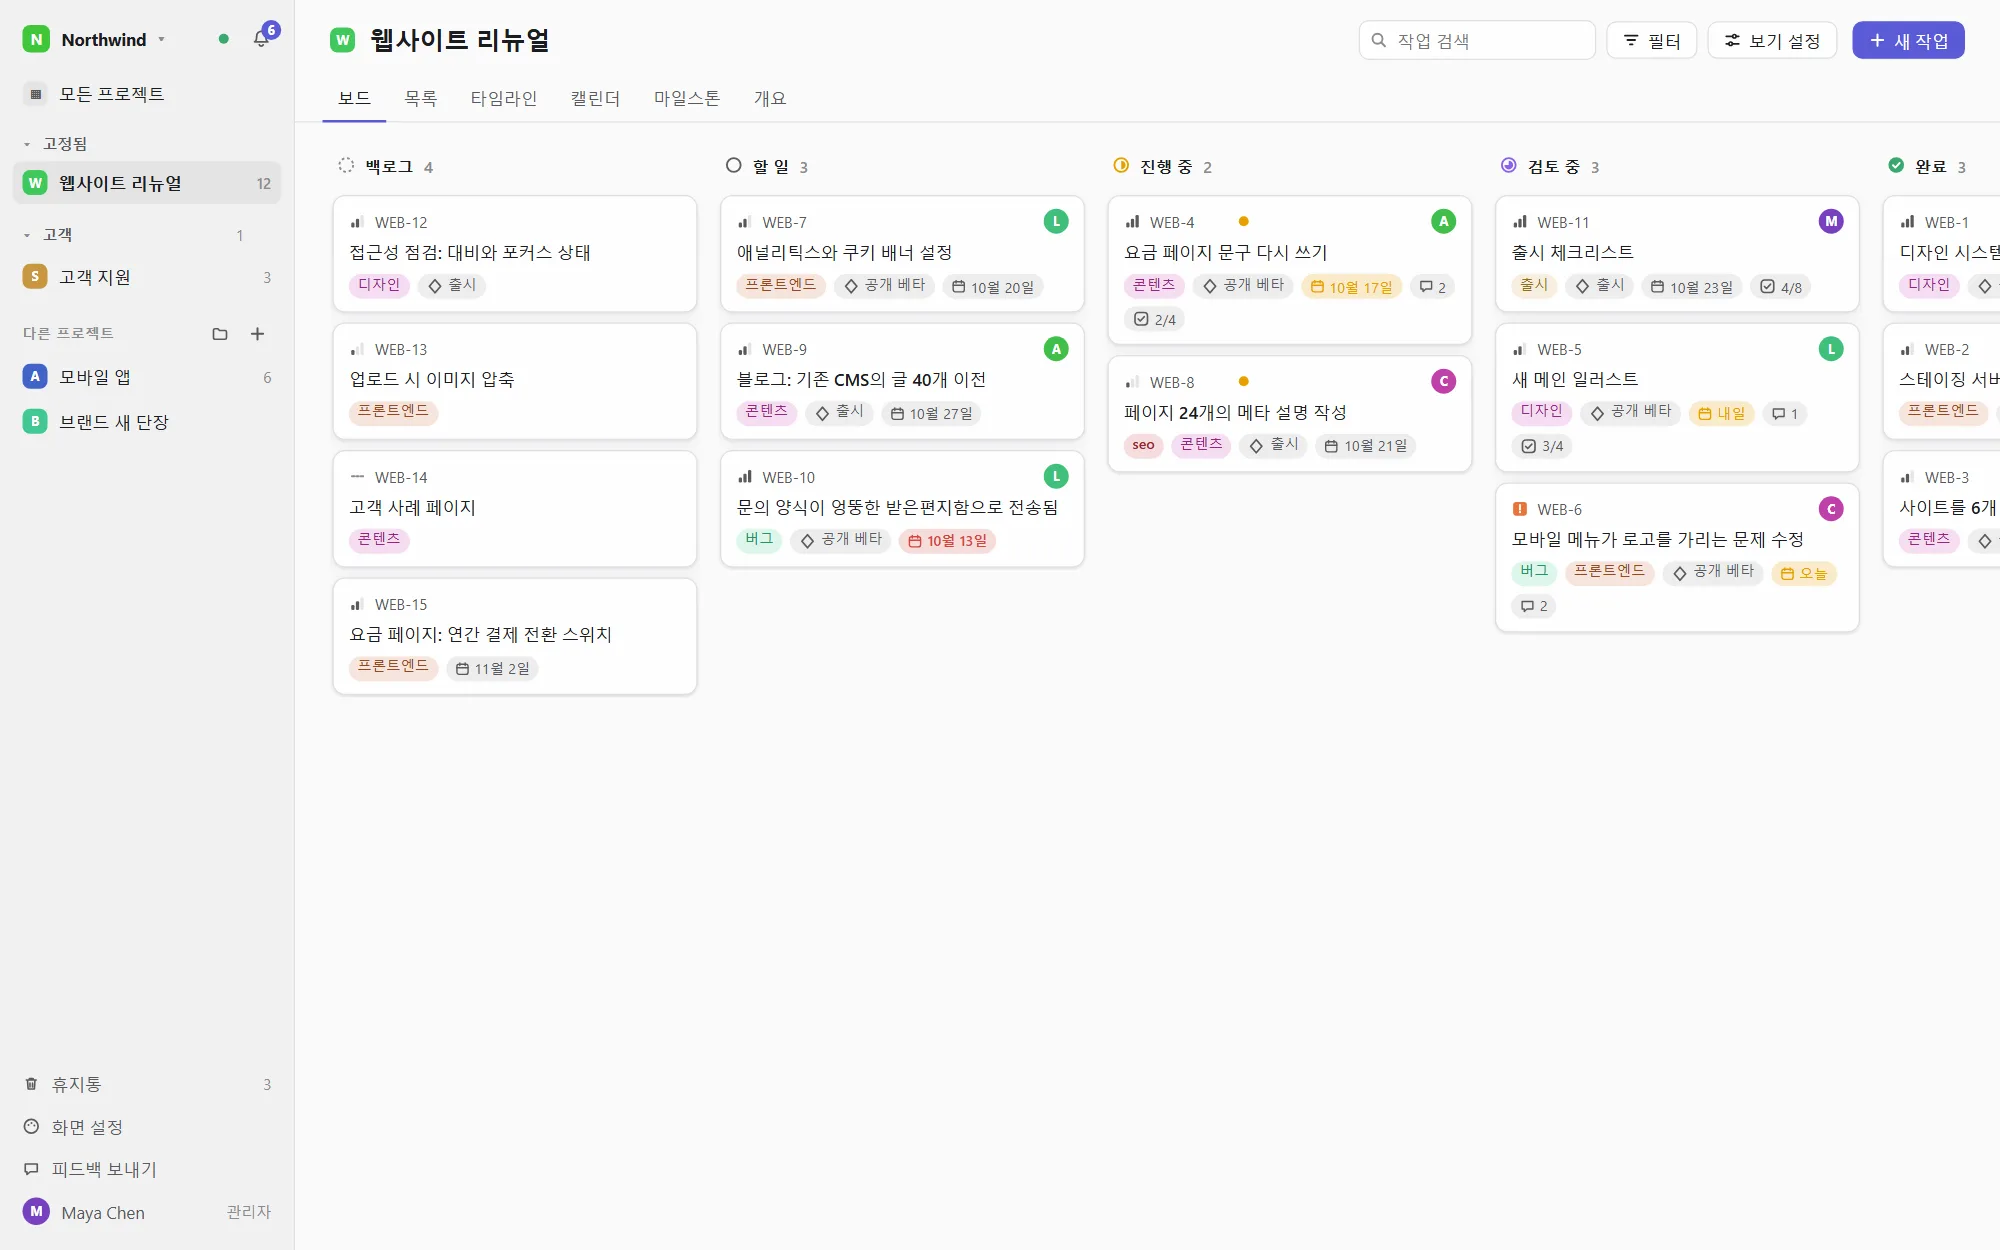Click the 3/4 checklist badge on WEB-5
The height and width of the screenshot is (1250, 2000).
[1542, 446]
